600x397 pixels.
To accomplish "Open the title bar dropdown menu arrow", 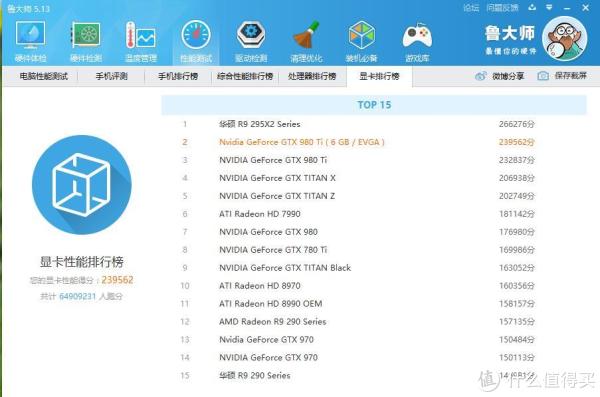I will (549, 7).
